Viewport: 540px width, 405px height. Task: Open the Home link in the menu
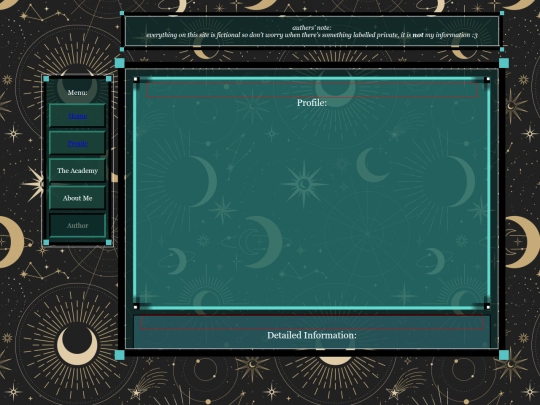(77, 116)
